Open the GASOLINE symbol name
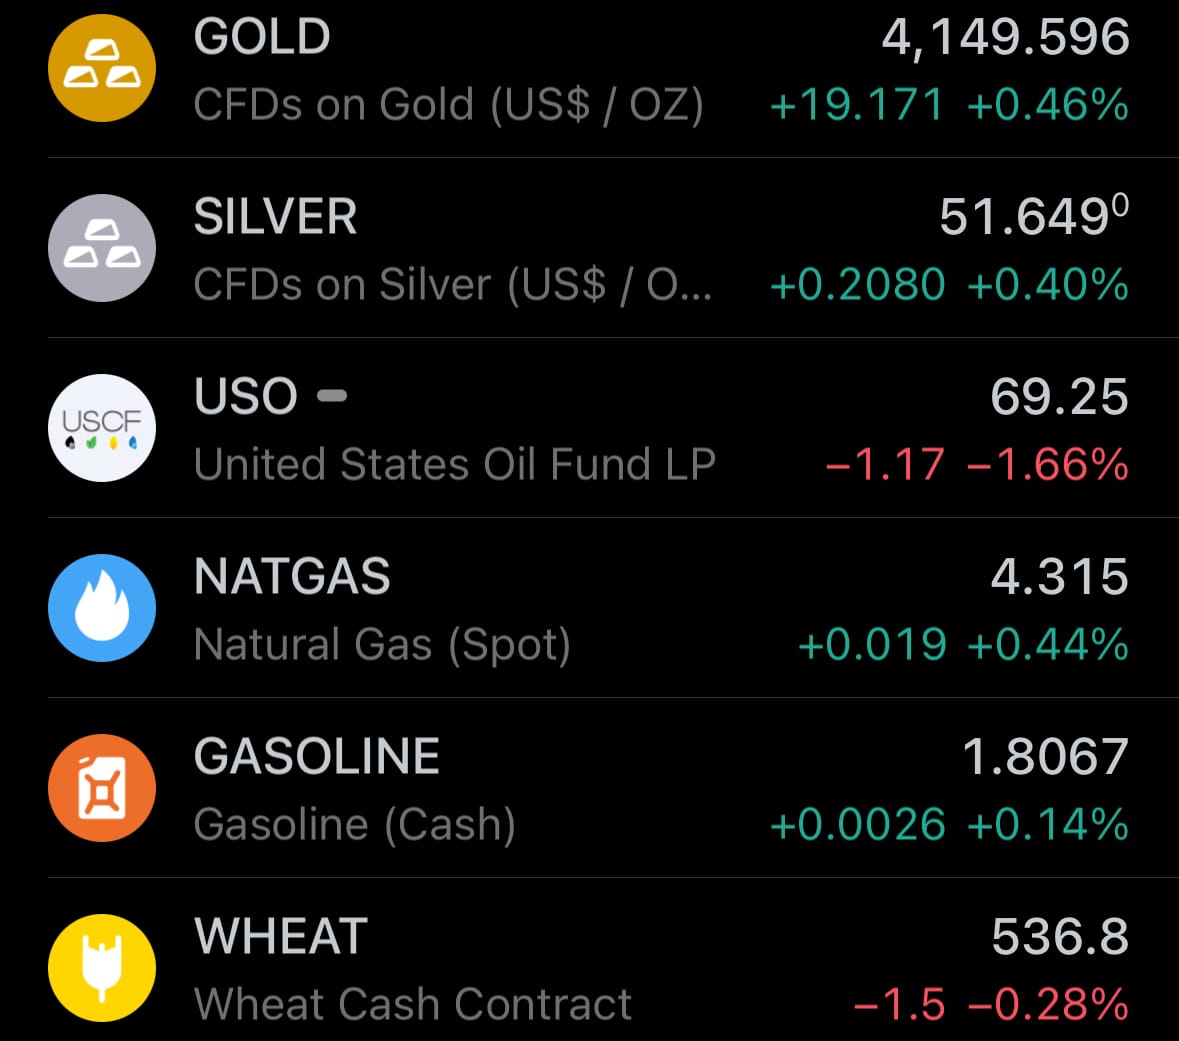Screen dimensions: 1179x1041 (317, 757)
